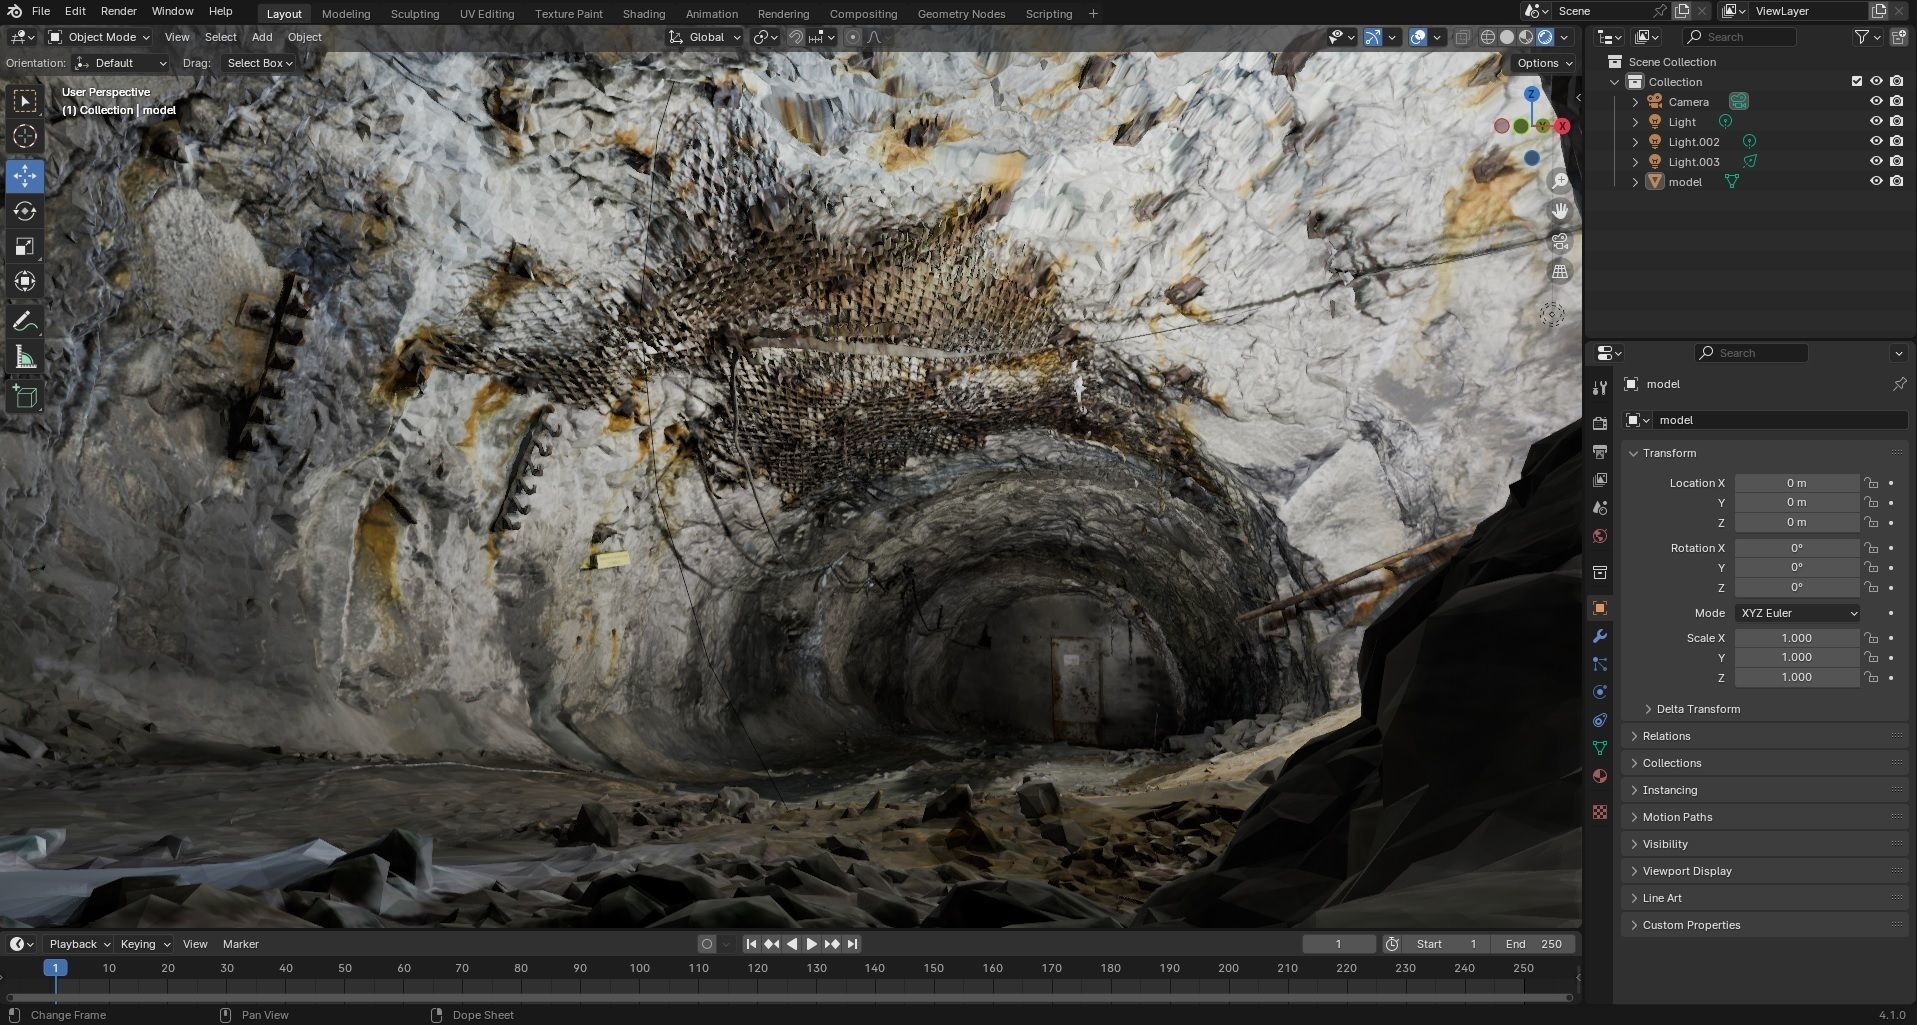Open the Object Data properties tab

click(x=1600, y=748)
